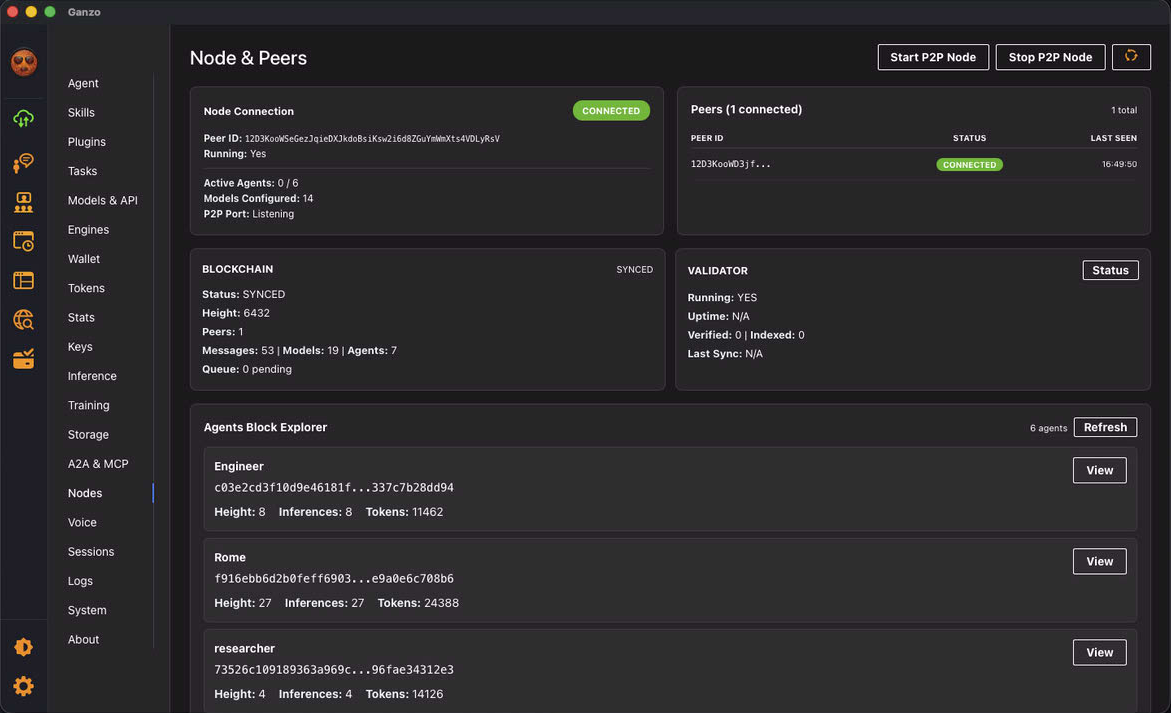The width and height of the screenshot is (1171, 713).
Task: Toggle the theme brightness icon
Action: coord(24,647)
